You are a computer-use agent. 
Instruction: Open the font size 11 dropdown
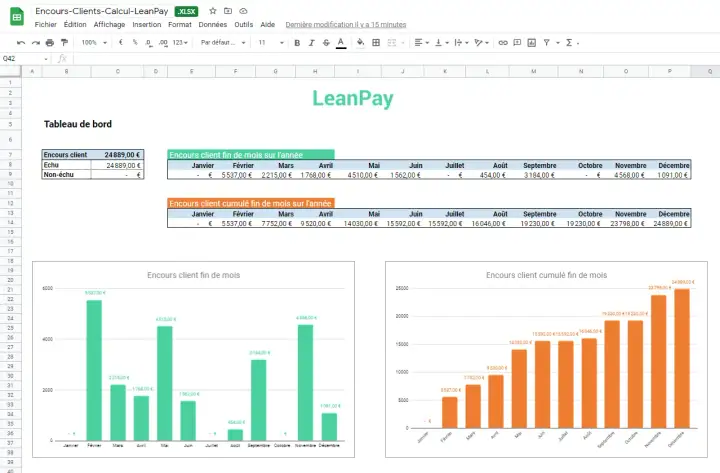271,43
